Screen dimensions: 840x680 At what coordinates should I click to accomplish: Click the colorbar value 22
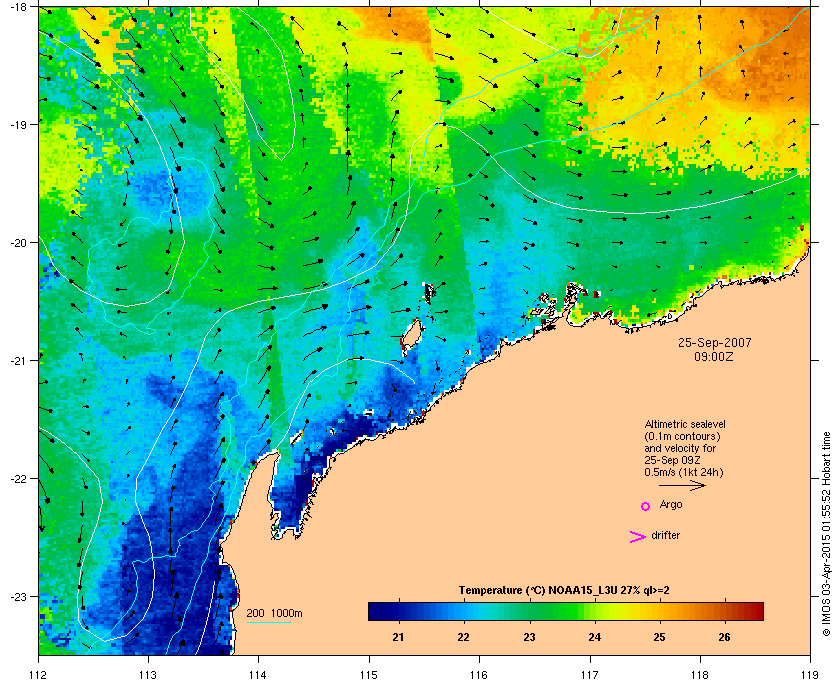point(463,637)
